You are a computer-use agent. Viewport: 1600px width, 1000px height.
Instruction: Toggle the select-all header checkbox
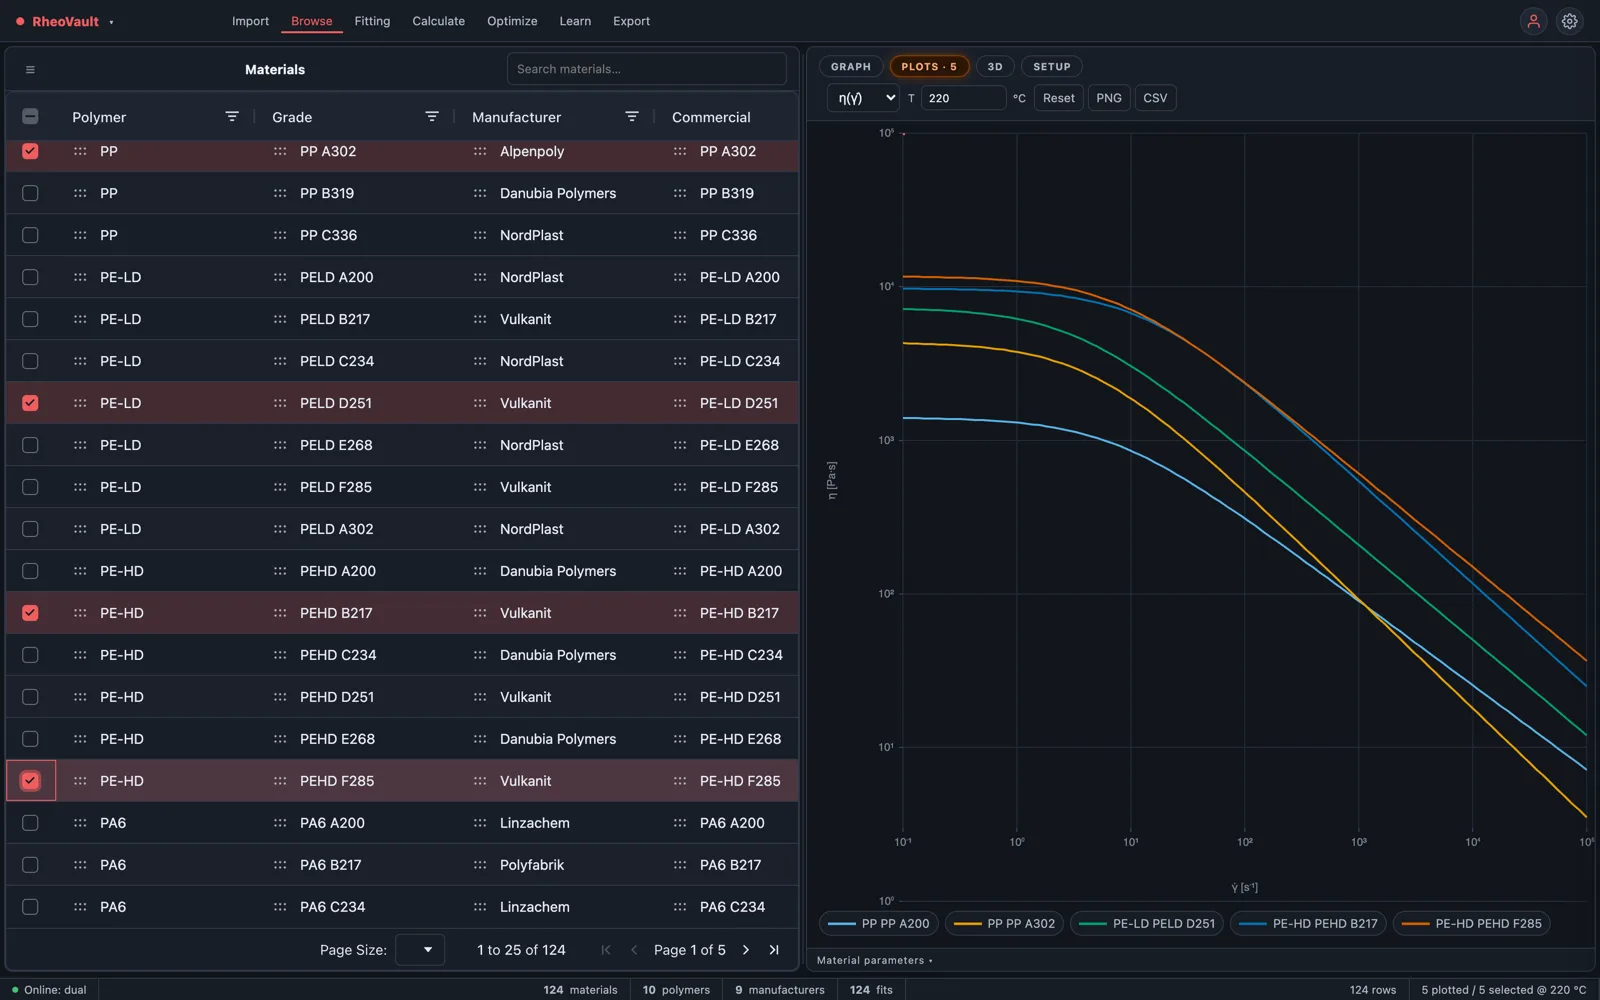coord(30,117)
